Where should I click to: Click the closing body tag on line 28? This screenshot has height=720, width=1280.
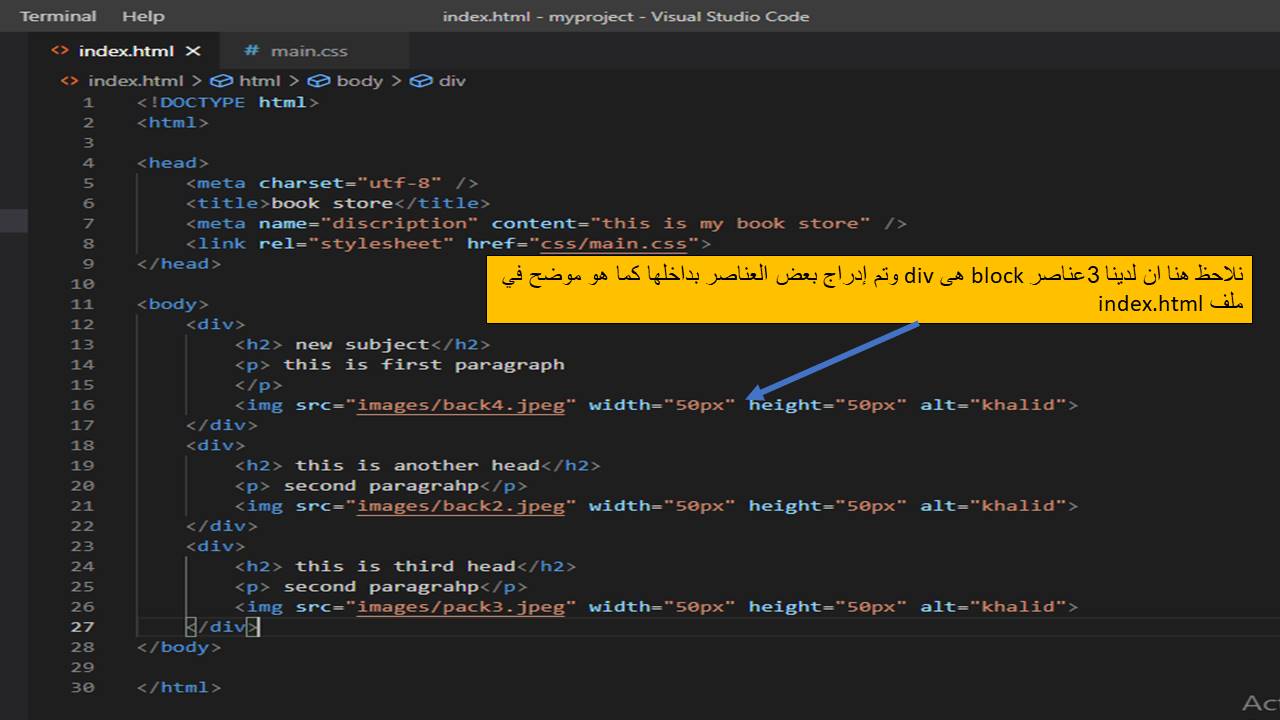(179, 647)
